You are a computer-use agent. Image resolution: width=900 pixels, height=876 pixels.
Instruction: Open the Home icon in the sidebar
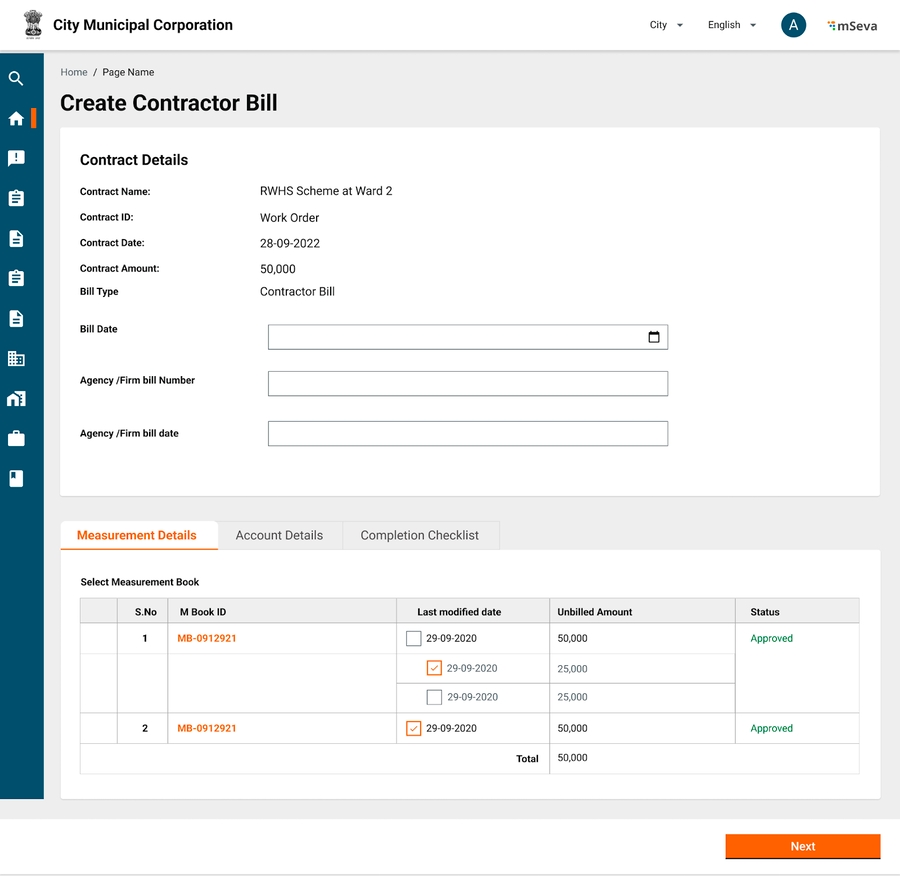(16, 119)
